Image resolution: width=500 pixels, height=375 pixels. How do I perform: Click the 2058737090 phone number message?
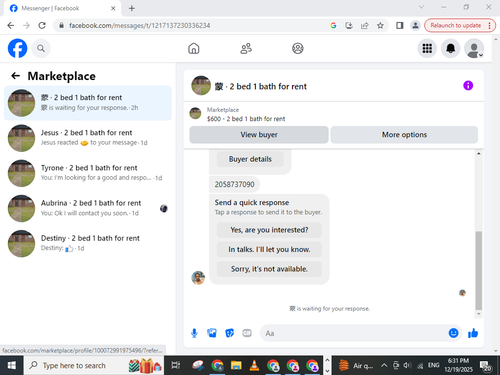pos(234,184)
